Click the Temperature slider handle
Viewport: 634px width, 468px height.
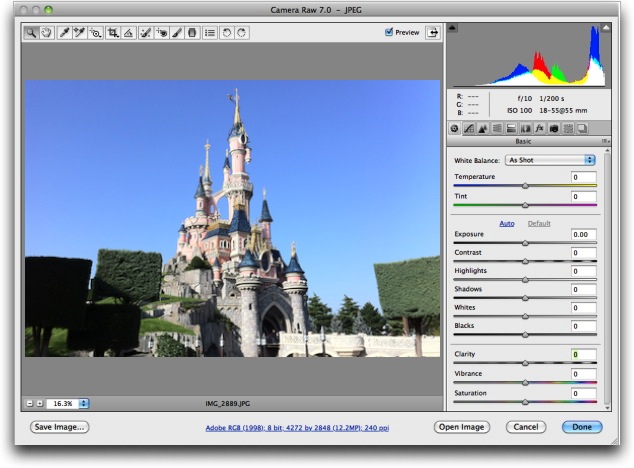pos(525,186)
